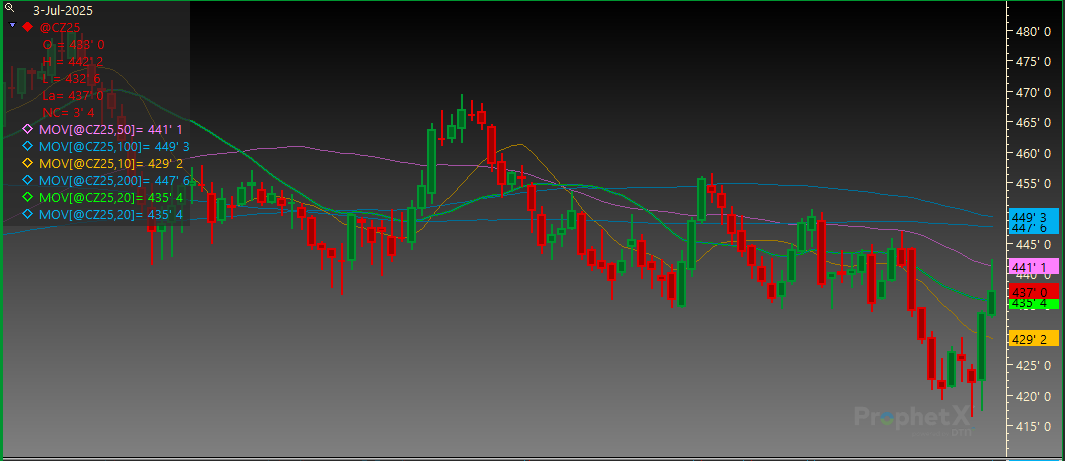This screenshot has height=461, width=1065.
Task: Select the MOV[@CZ25,200]= 447' 6 legend text
Action: point(113,181)
